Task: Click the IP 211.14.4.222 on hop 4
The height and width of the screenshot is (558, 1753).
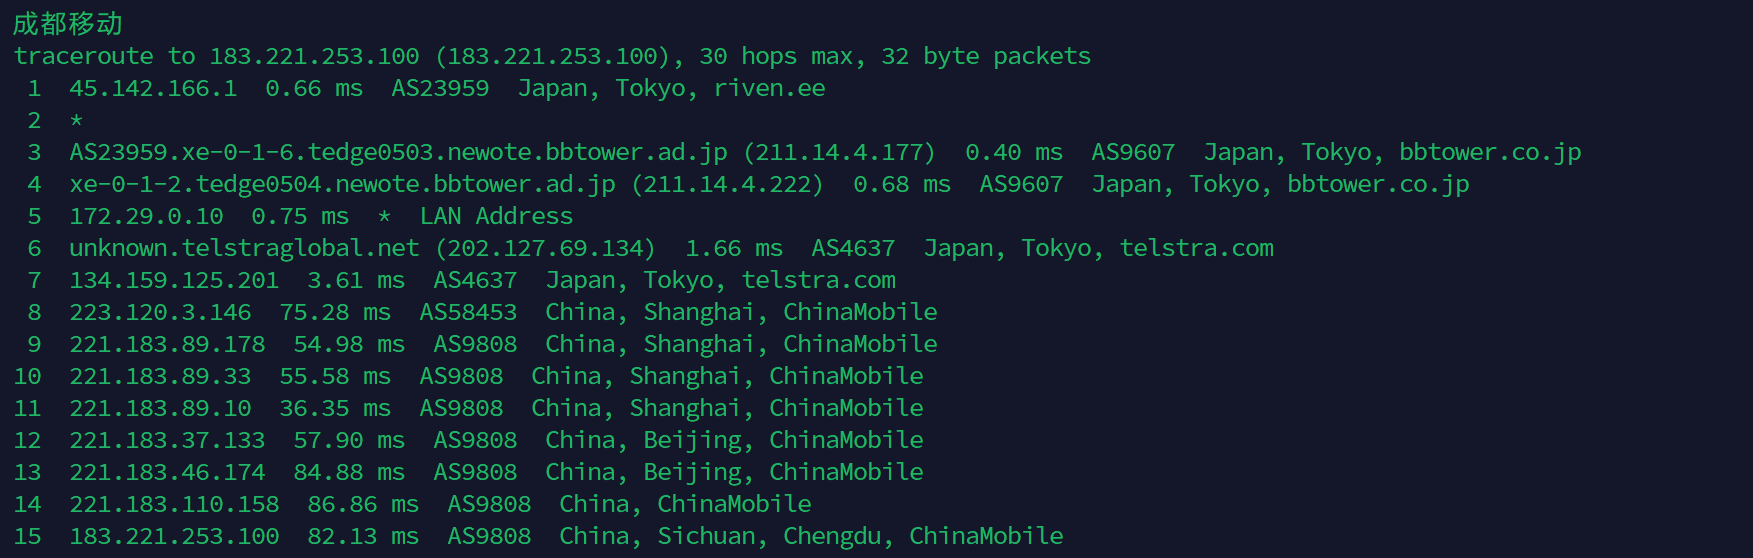Action: click(x=726, y=184)
